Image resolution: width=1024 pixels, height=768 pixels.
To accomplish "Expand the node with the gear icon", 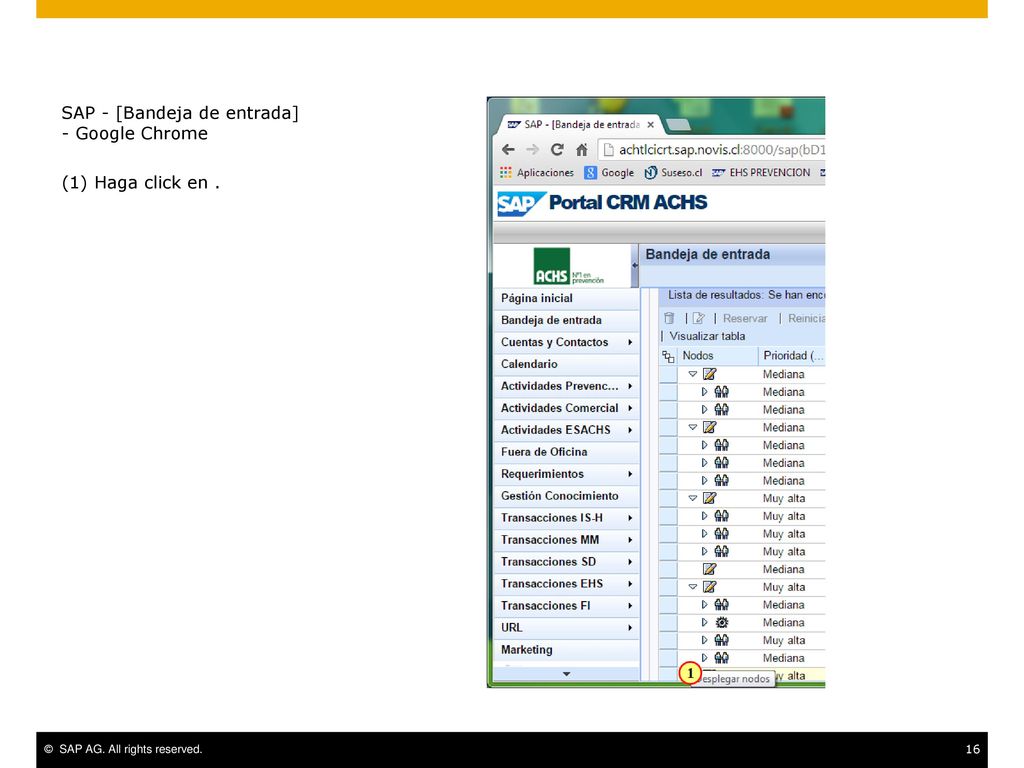I will (704, 622).
